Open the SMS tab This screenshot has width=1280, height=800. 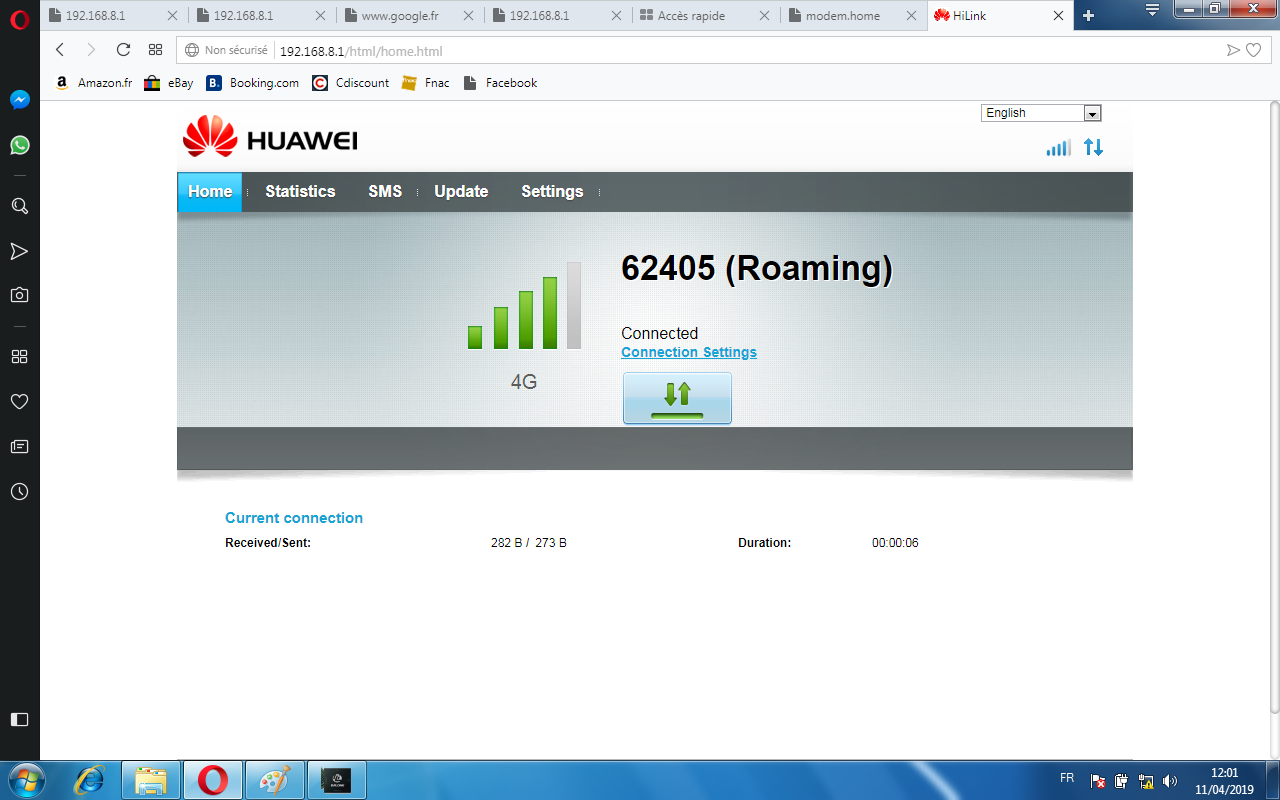tap(385, 192)
